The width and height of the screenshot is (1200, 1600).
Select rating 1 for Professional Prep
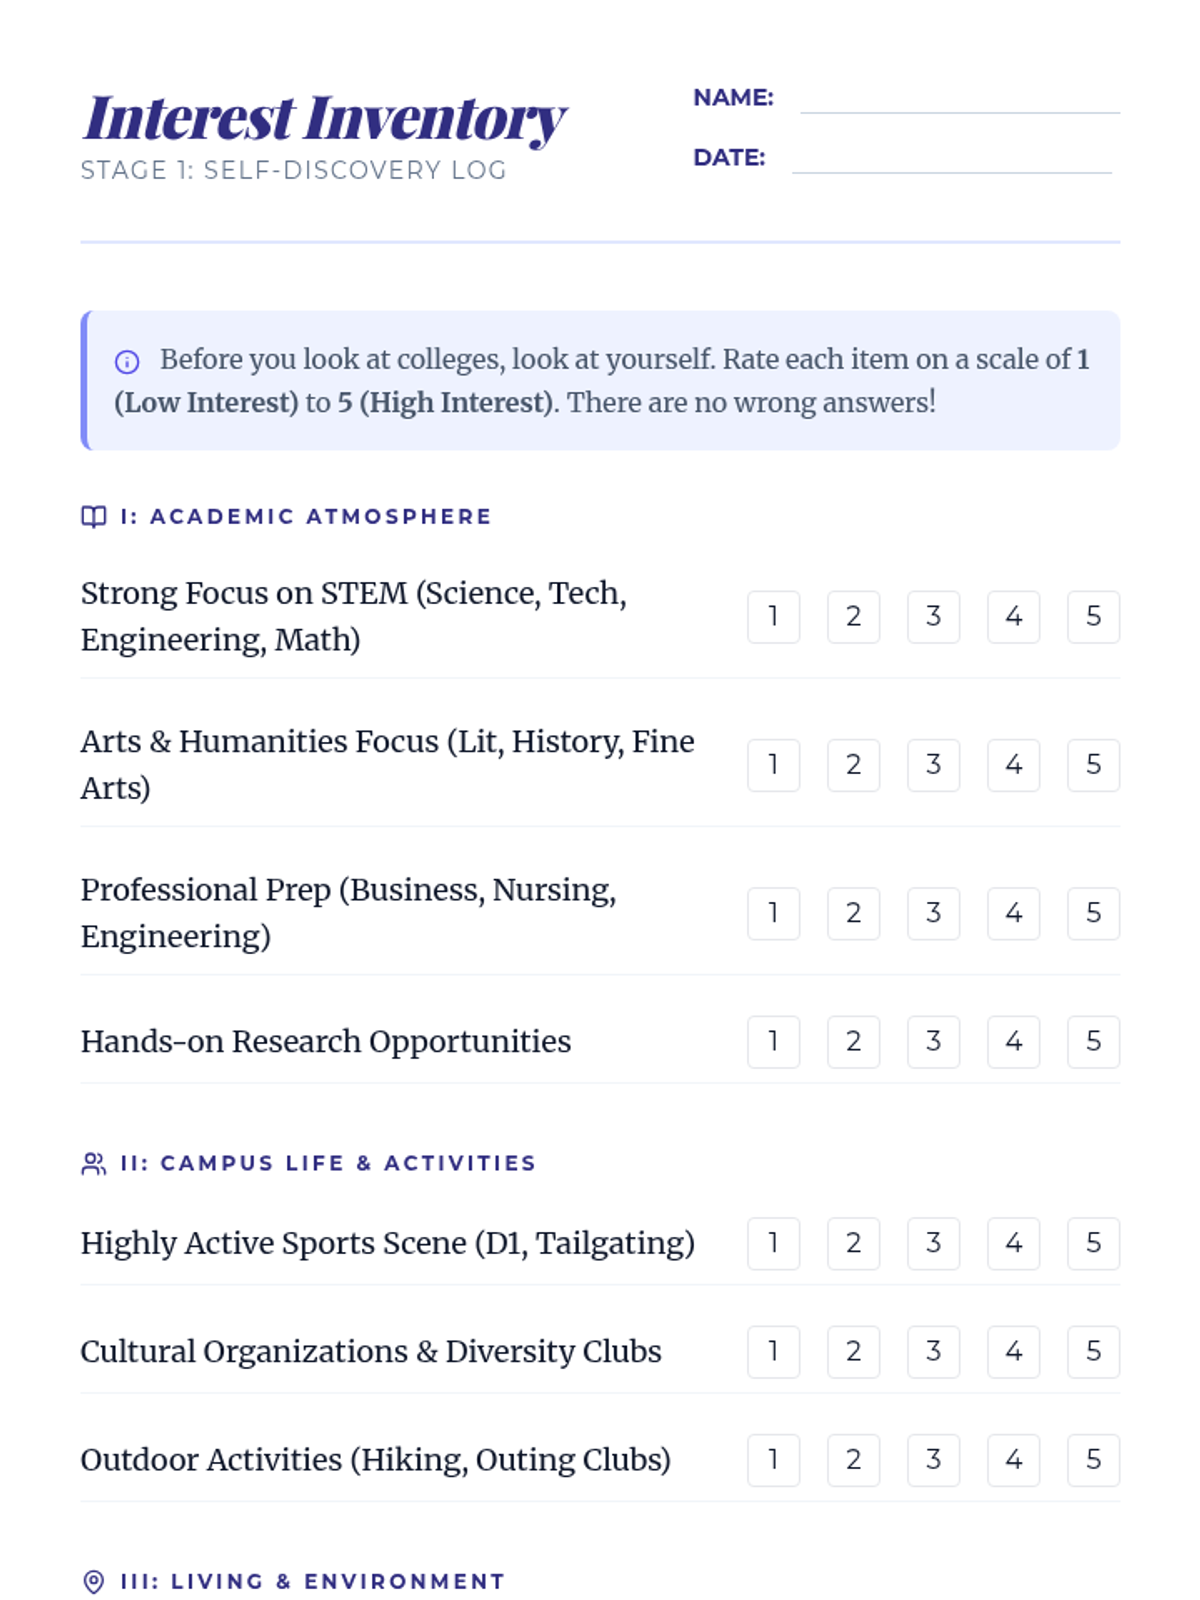pos(773,913)
